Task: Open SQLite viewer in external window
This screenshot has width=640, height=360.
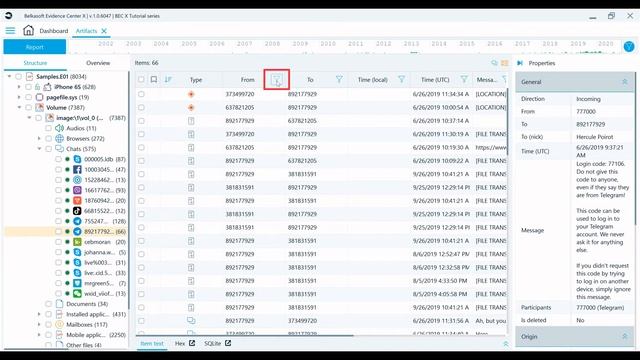Action: point(228,343)
